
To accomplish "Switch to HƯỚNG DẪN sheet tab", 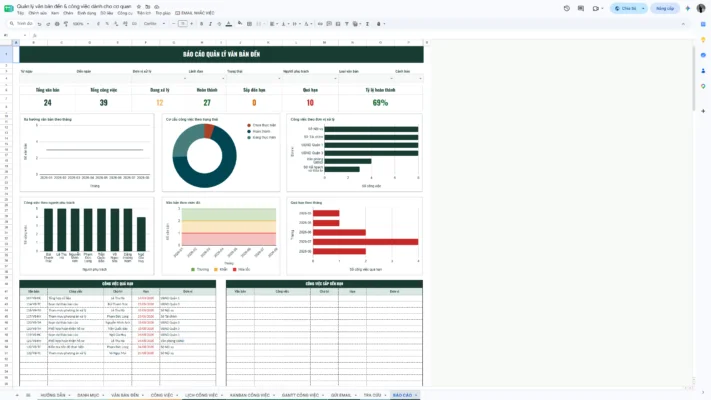I will tap(53, 395).
